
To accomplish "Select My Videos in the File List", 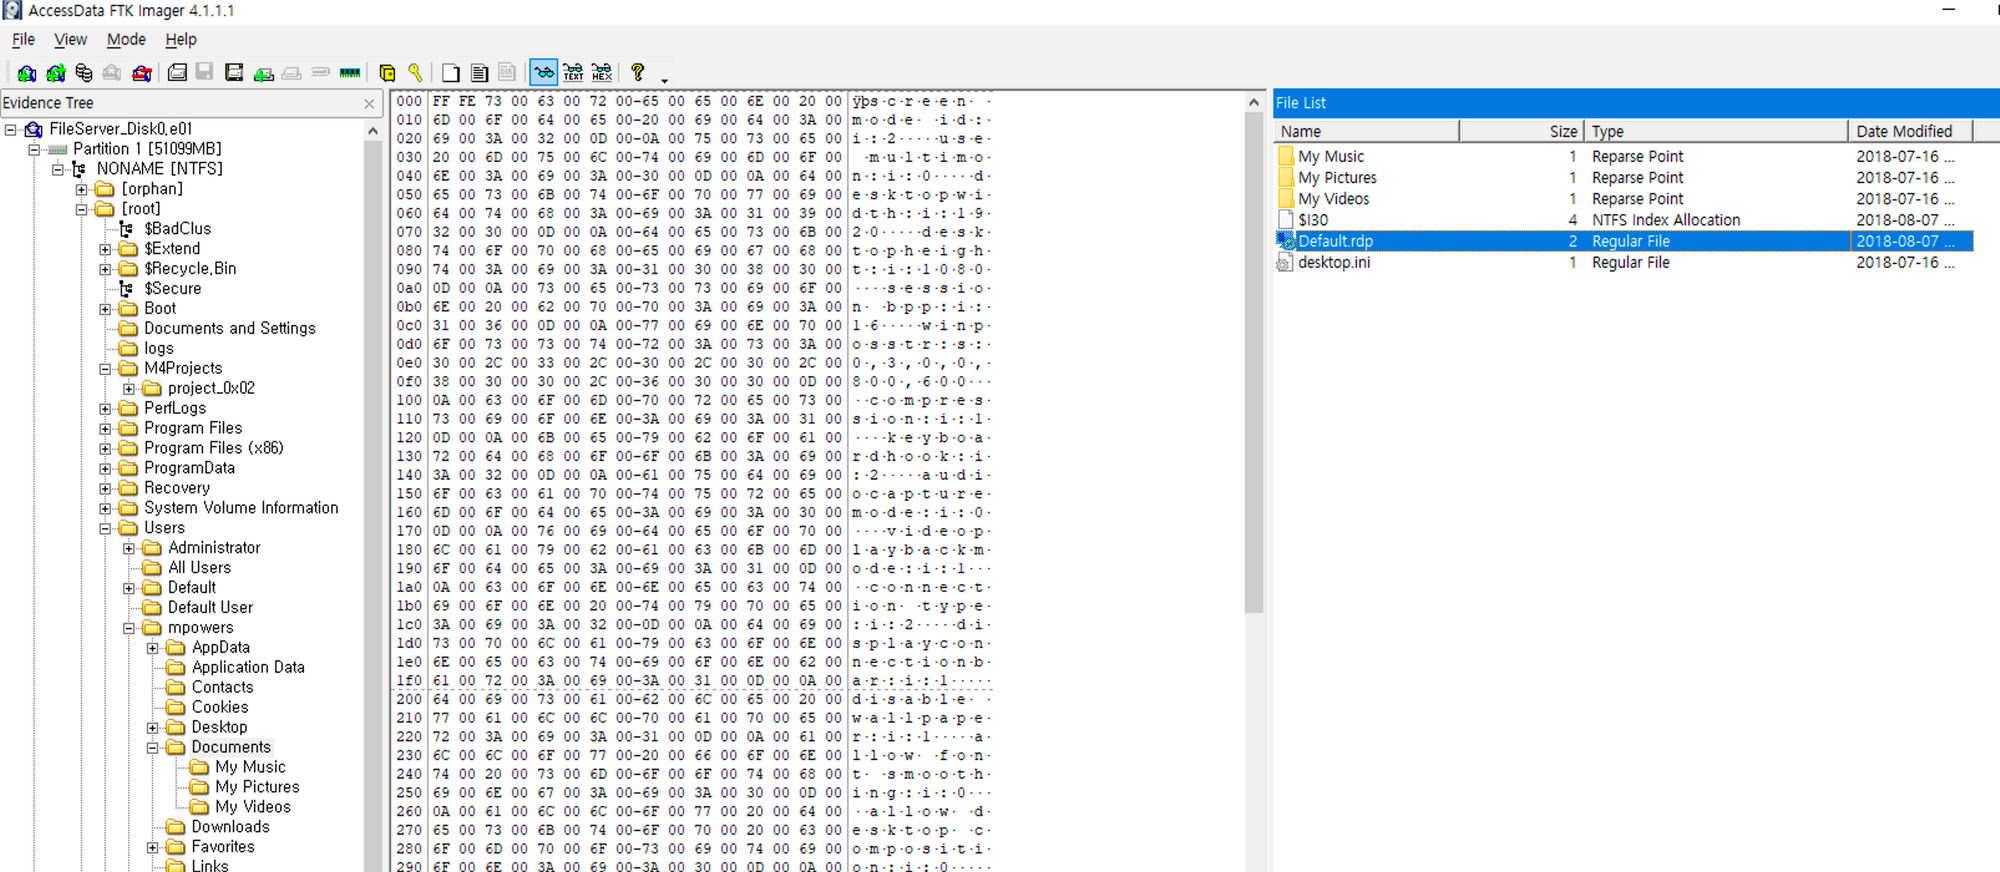I will coord(1623,199).
